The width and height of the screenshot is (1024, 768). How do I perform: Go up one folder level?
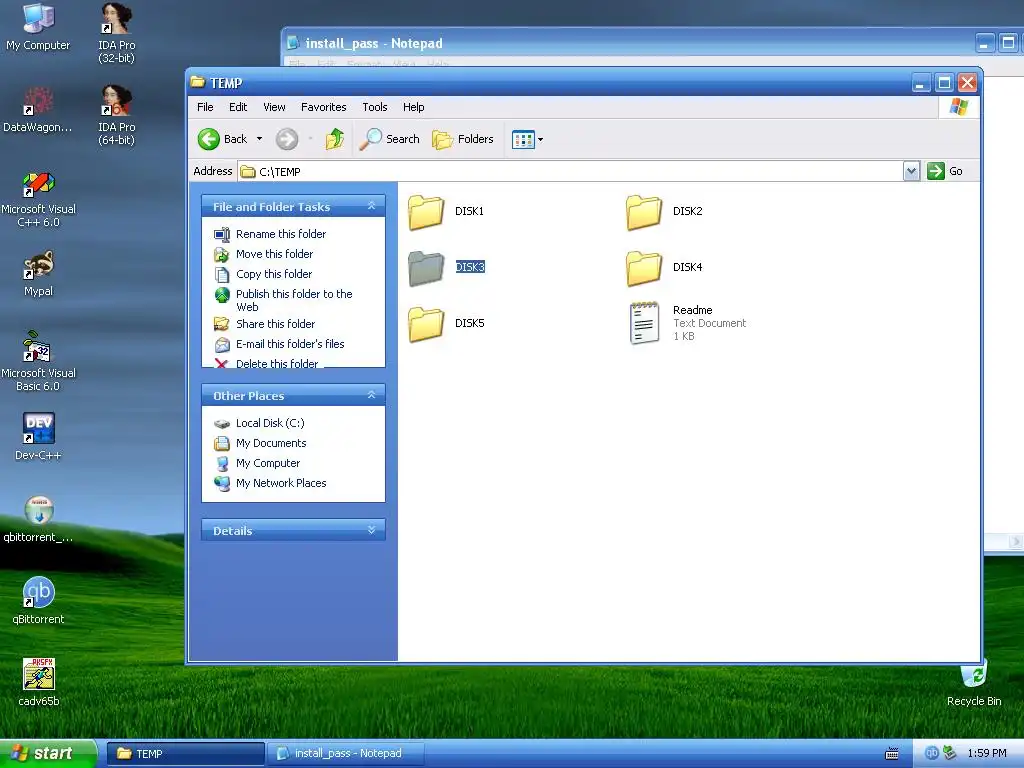334,139
